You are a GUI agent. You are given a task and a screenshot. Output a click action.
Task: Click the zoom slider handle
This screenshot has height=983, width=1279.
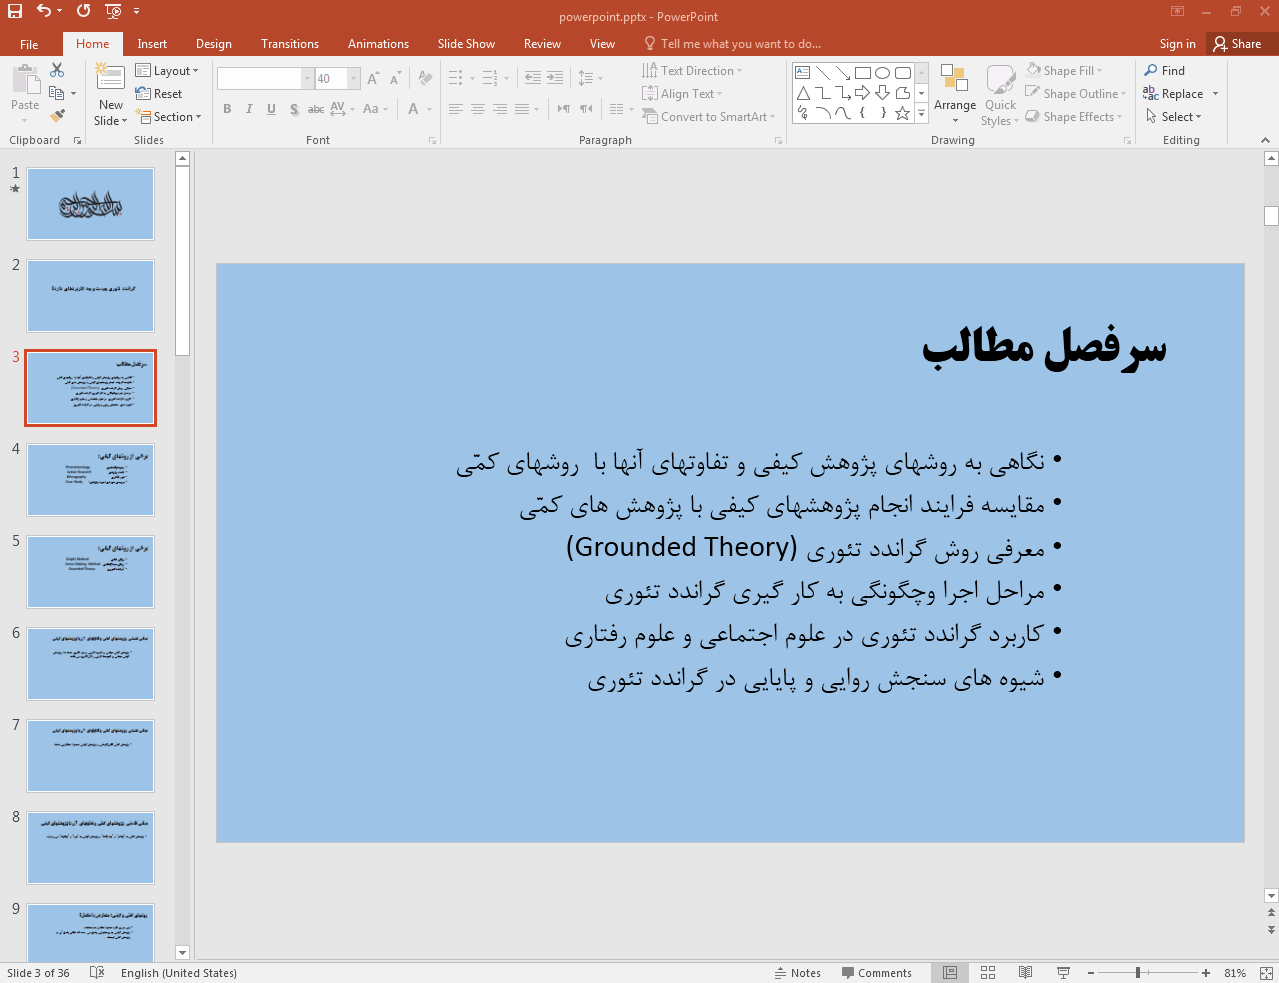(1138, 973)
